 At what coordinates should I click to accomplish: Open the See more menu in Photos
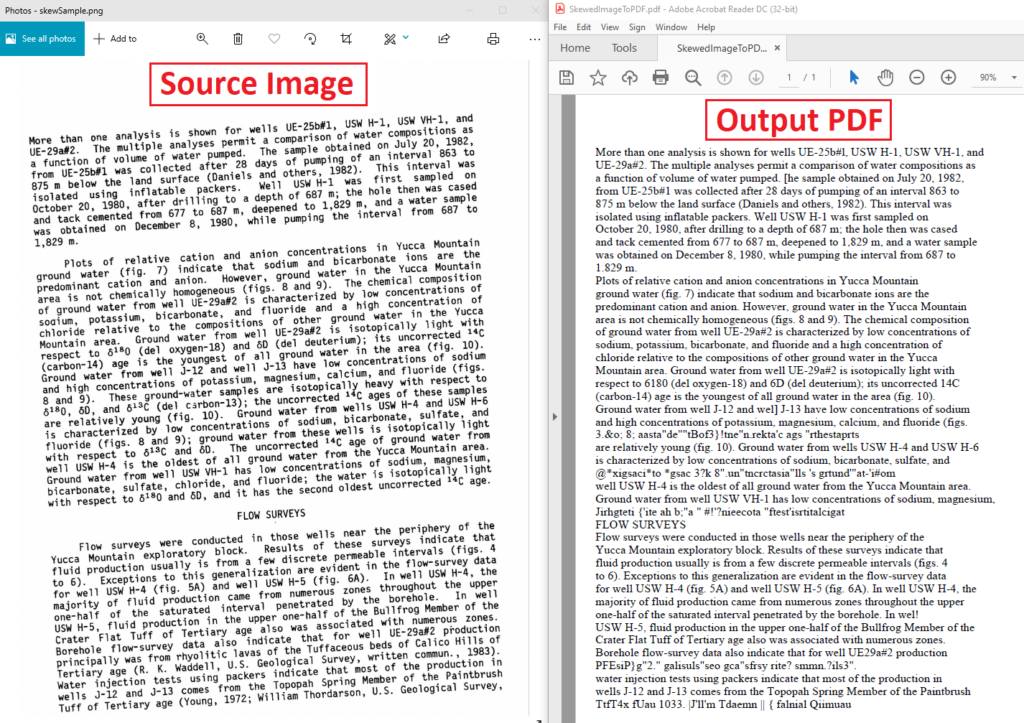(x=535, y=37)
